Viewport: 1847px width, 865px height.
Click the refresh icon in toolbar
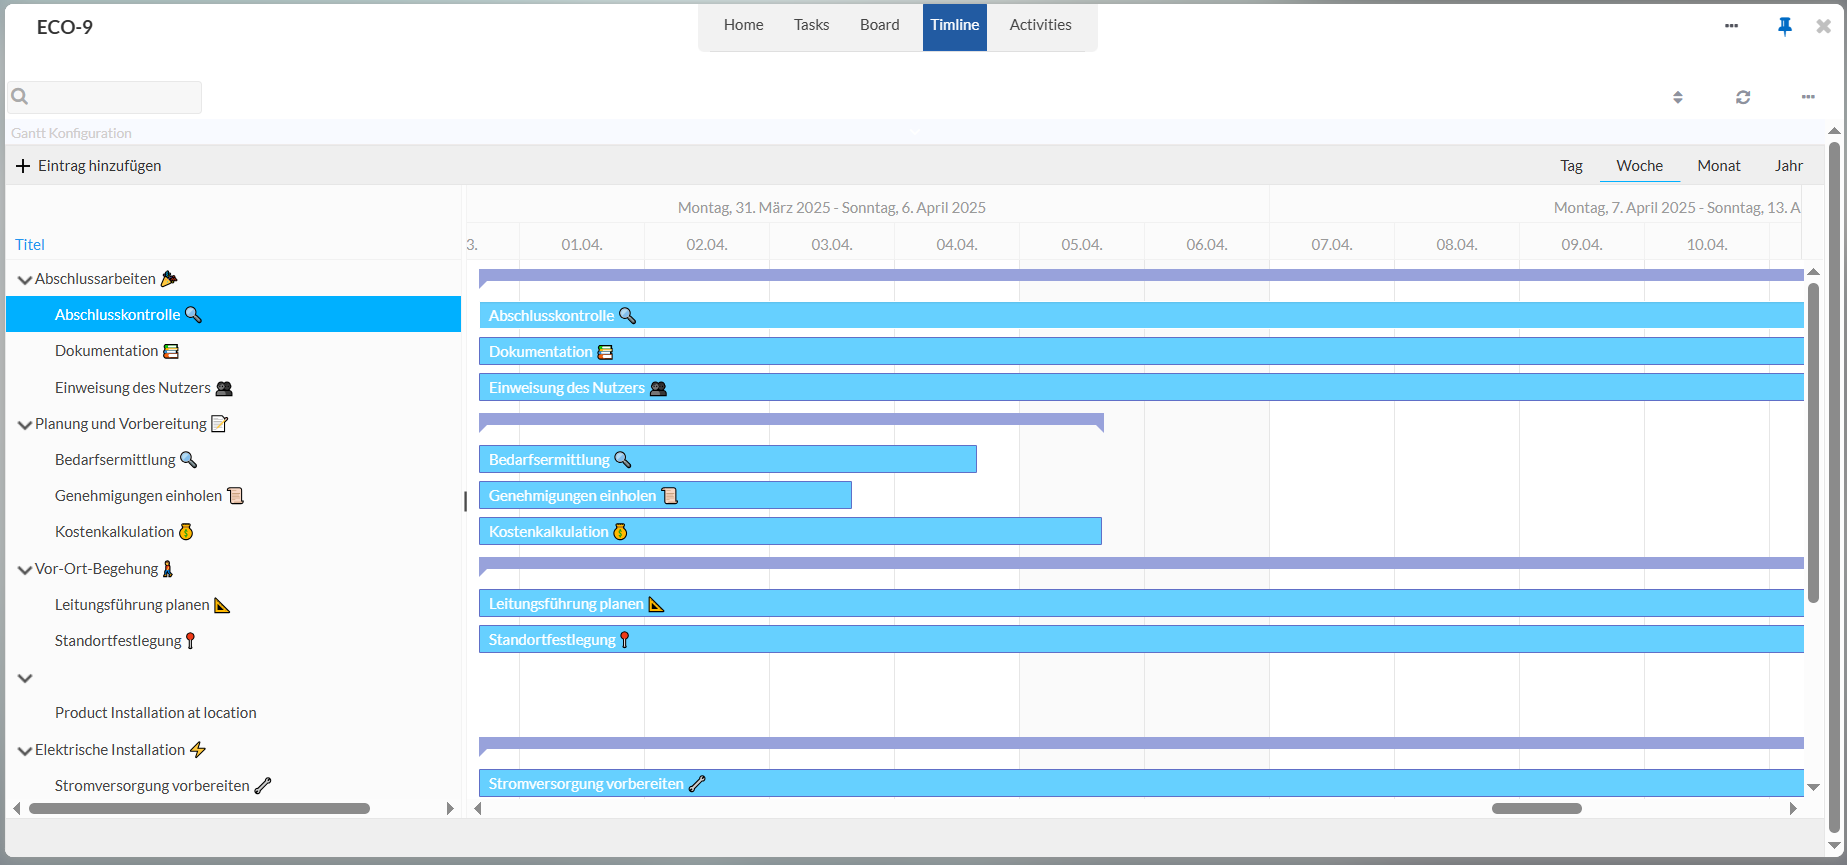(1743, 97)
